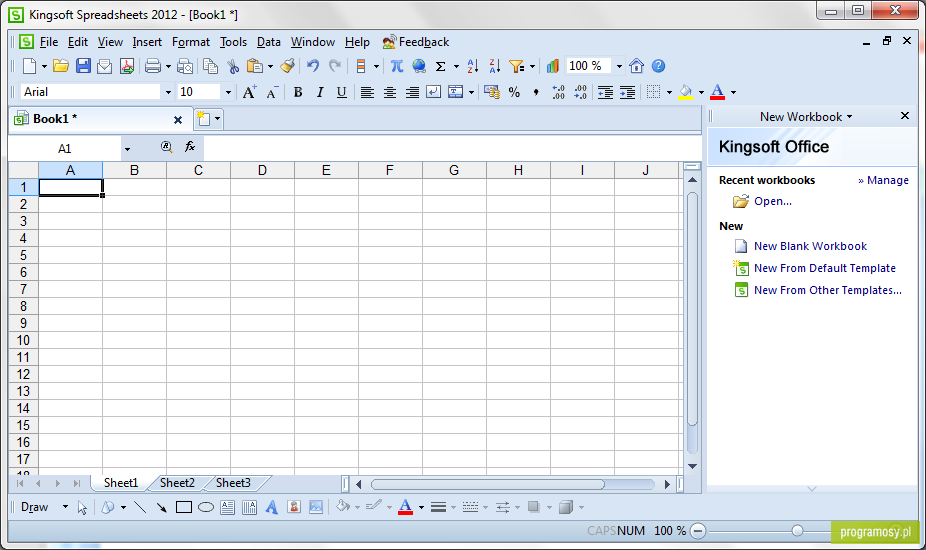Open the Data menu
This screenshot has width=926, height=550.
click(269, 42)
